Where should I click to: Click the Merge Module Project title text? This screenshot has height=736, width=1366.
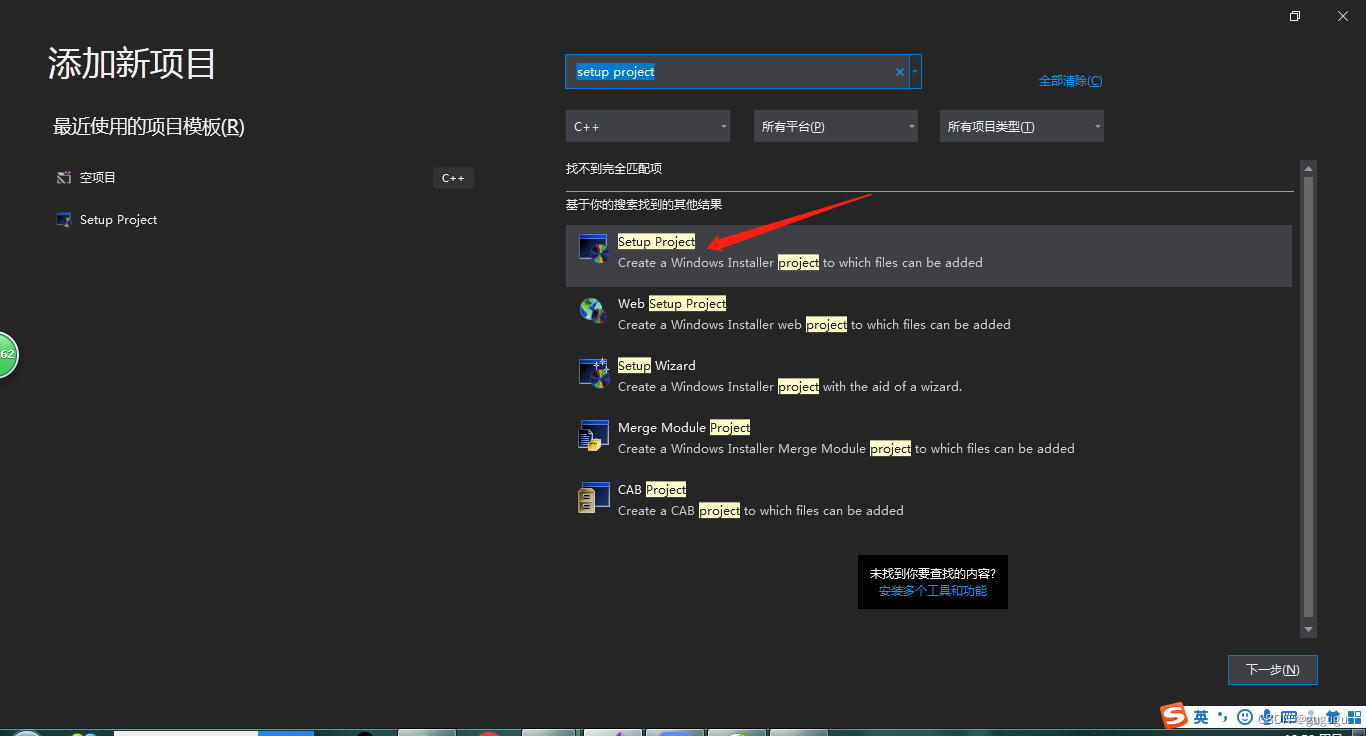tap(684, 428)
